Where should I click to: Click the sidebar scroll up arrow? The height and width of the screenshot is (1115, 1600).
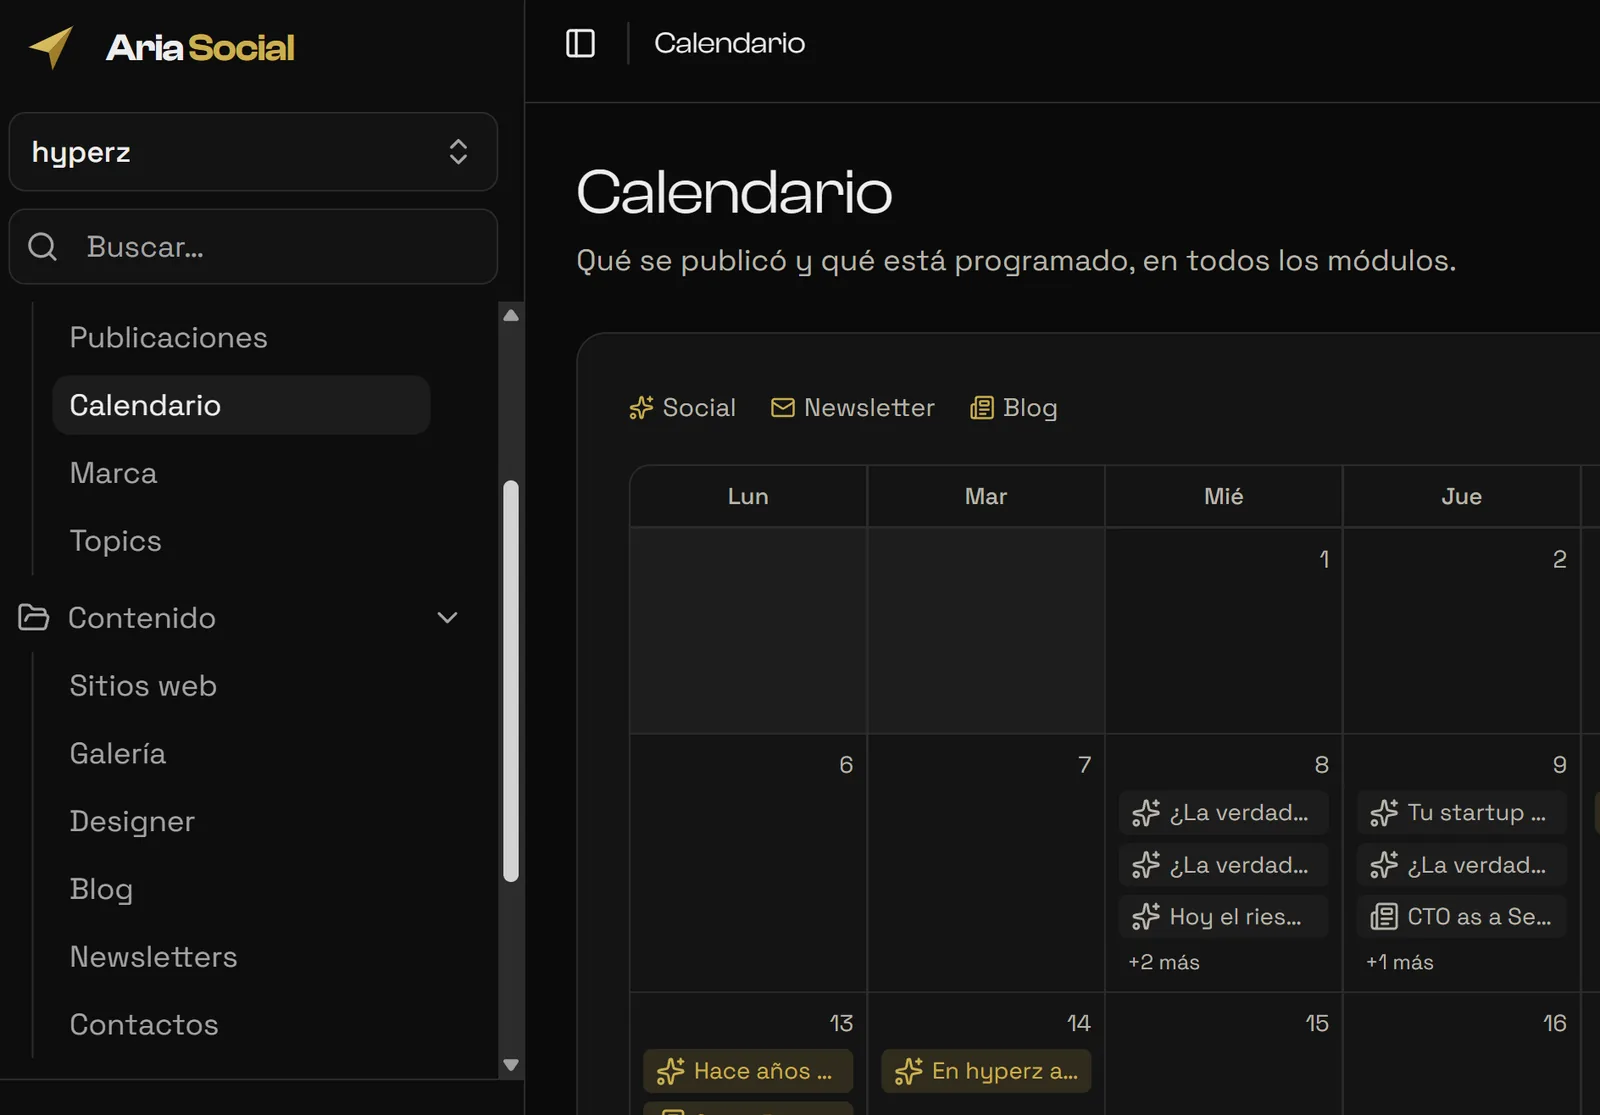coord(511,315)
